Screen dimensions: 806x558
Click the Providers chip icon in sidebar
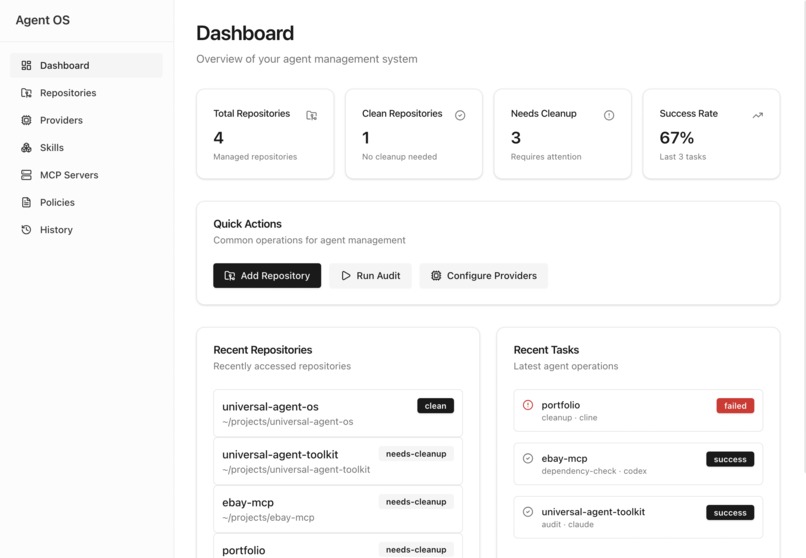[26, 120]
